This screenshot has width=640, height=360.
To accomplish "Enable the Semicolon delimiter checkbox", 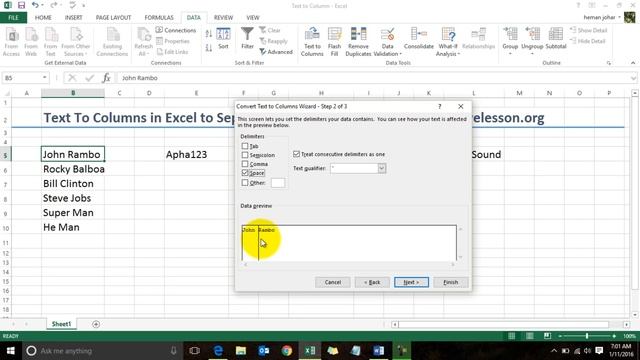I will pyautogui.click(x=245, y=155).
